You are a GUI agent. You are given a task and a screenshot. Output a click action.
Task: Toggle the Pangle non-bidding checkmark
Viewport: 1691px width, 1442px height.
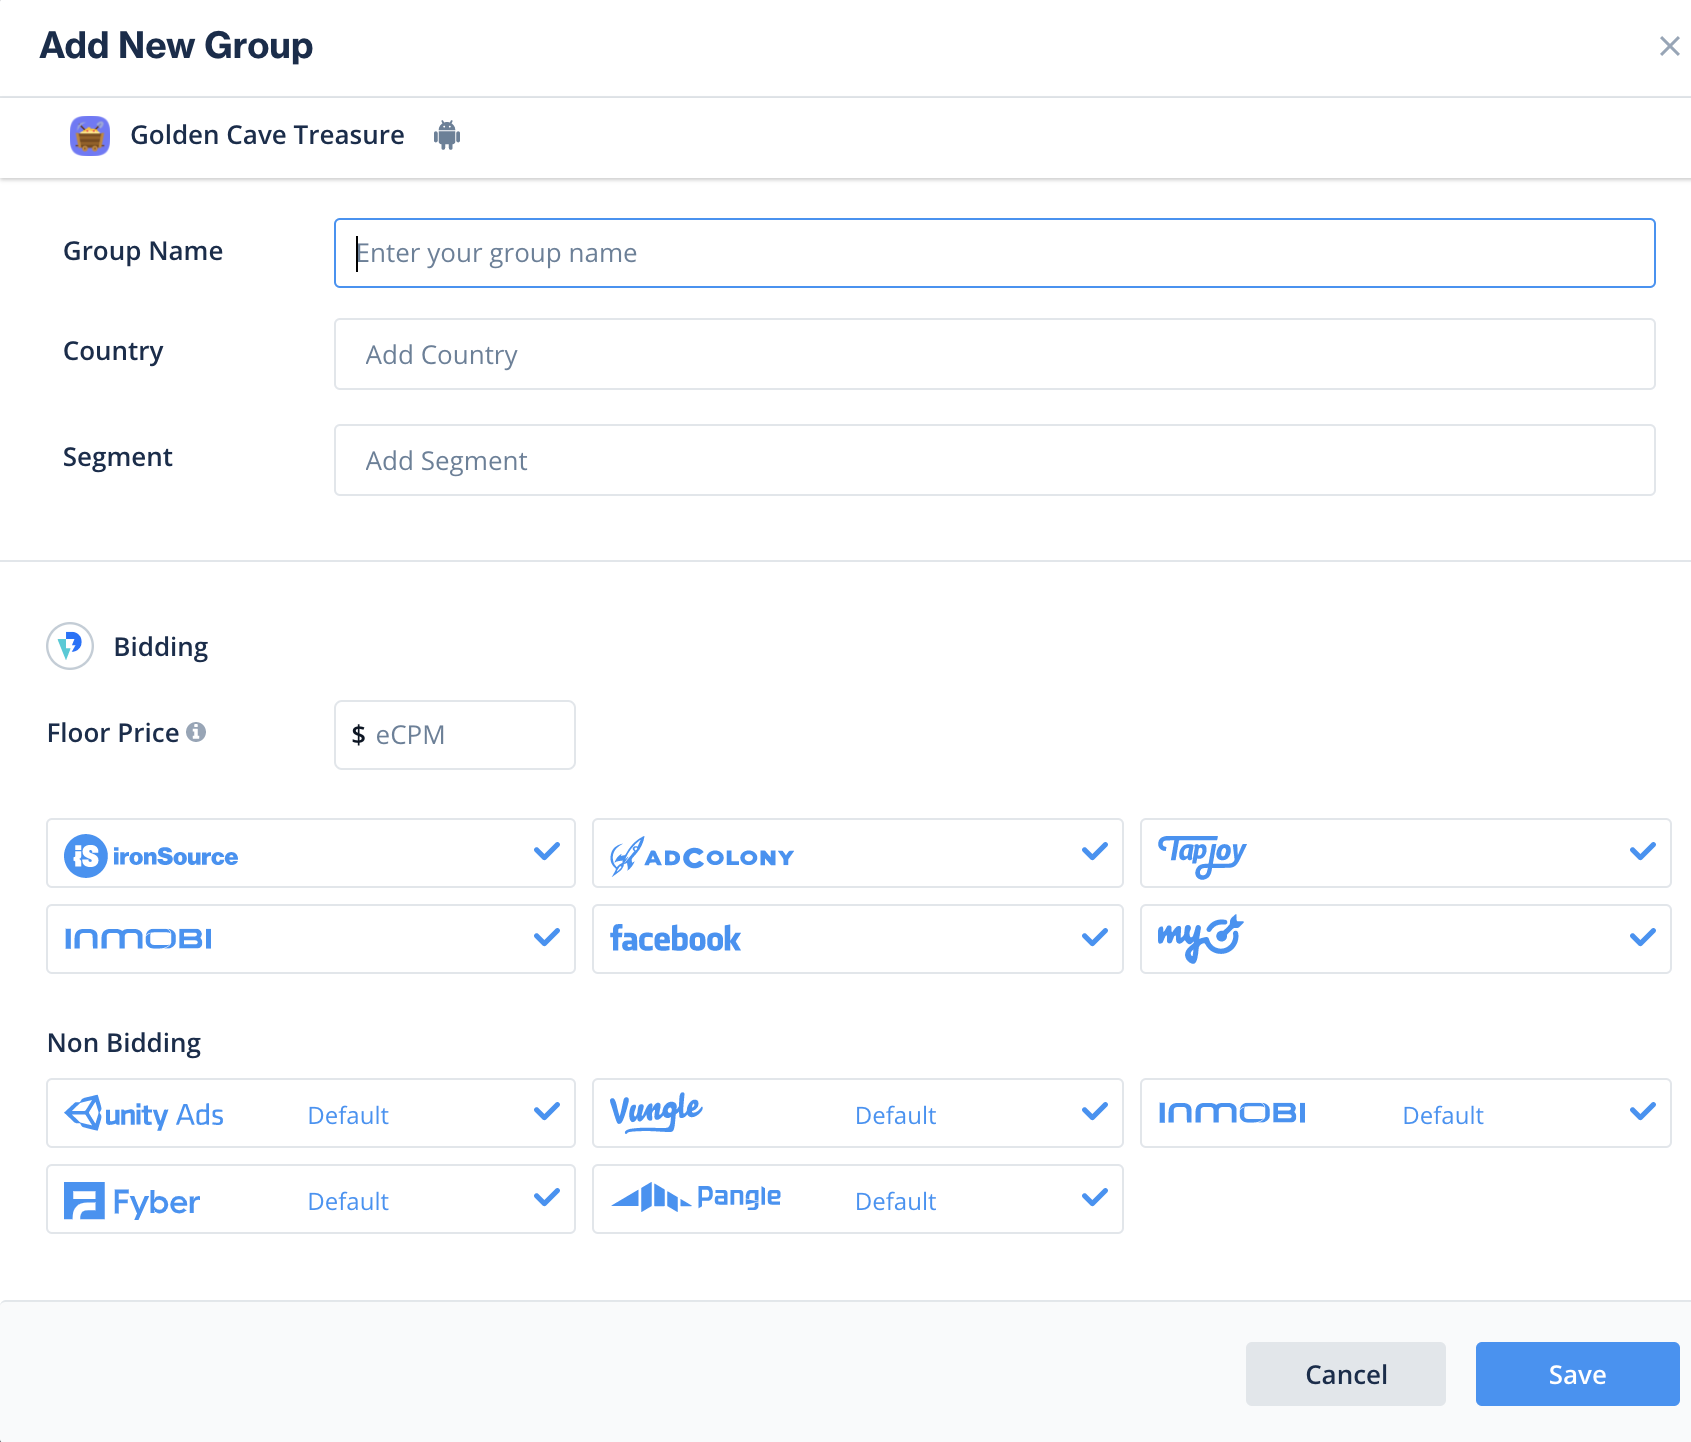1095,1197
